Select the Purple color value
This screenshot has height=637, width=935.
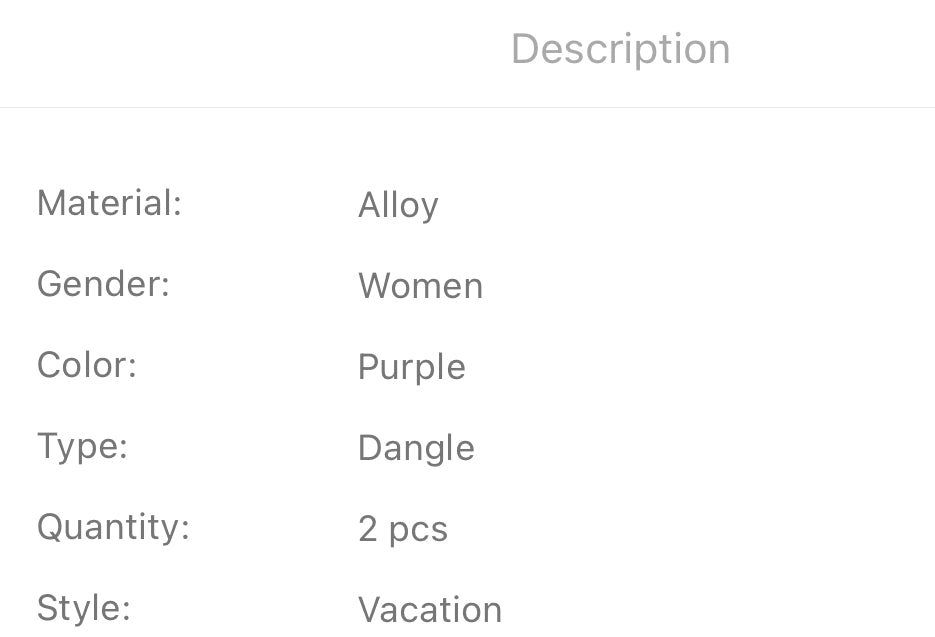[411, 367]
